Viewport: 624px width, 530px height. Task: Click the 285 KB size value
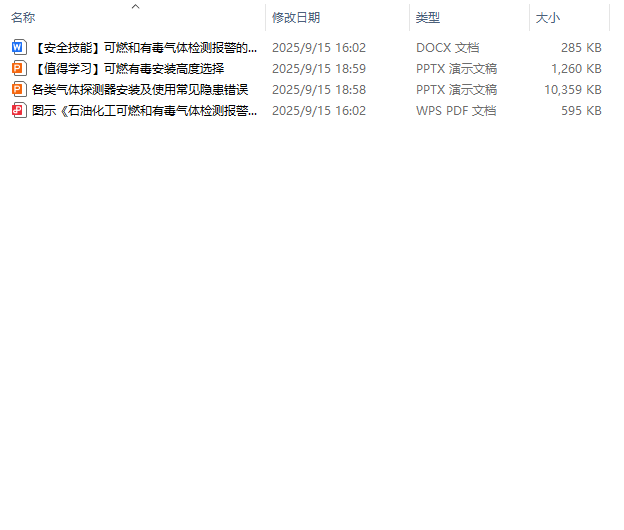tap(581, 47)
